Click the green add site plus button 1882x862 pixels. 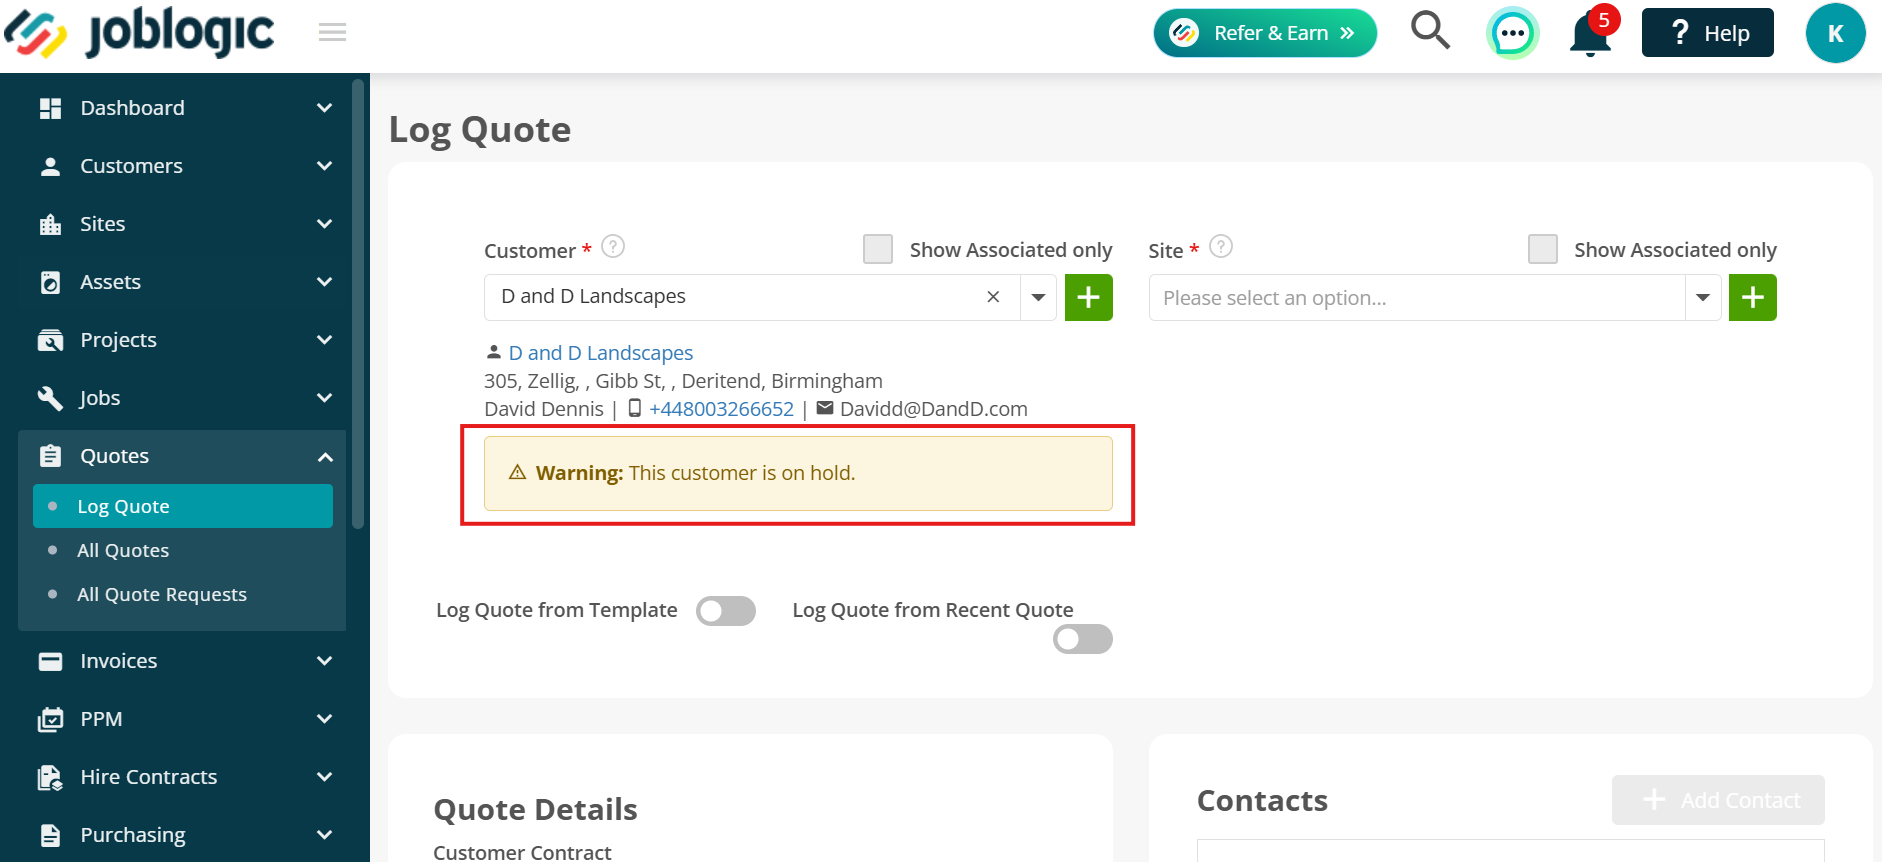pos(1752,298)
